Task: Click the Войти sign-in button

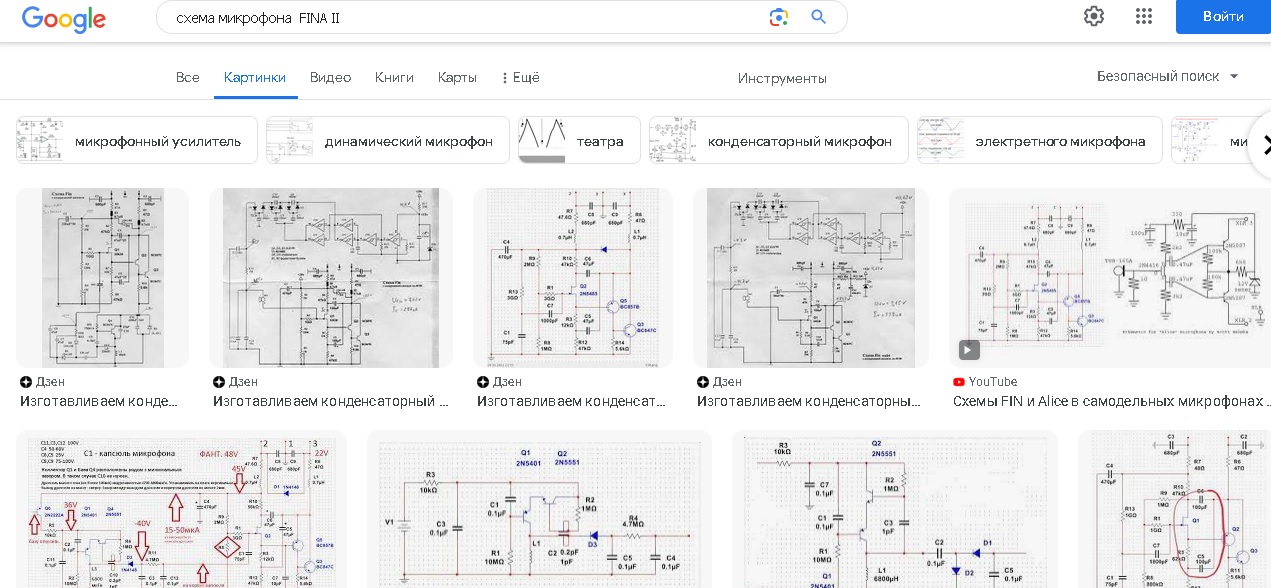Action: click(x=1222, y=17)
